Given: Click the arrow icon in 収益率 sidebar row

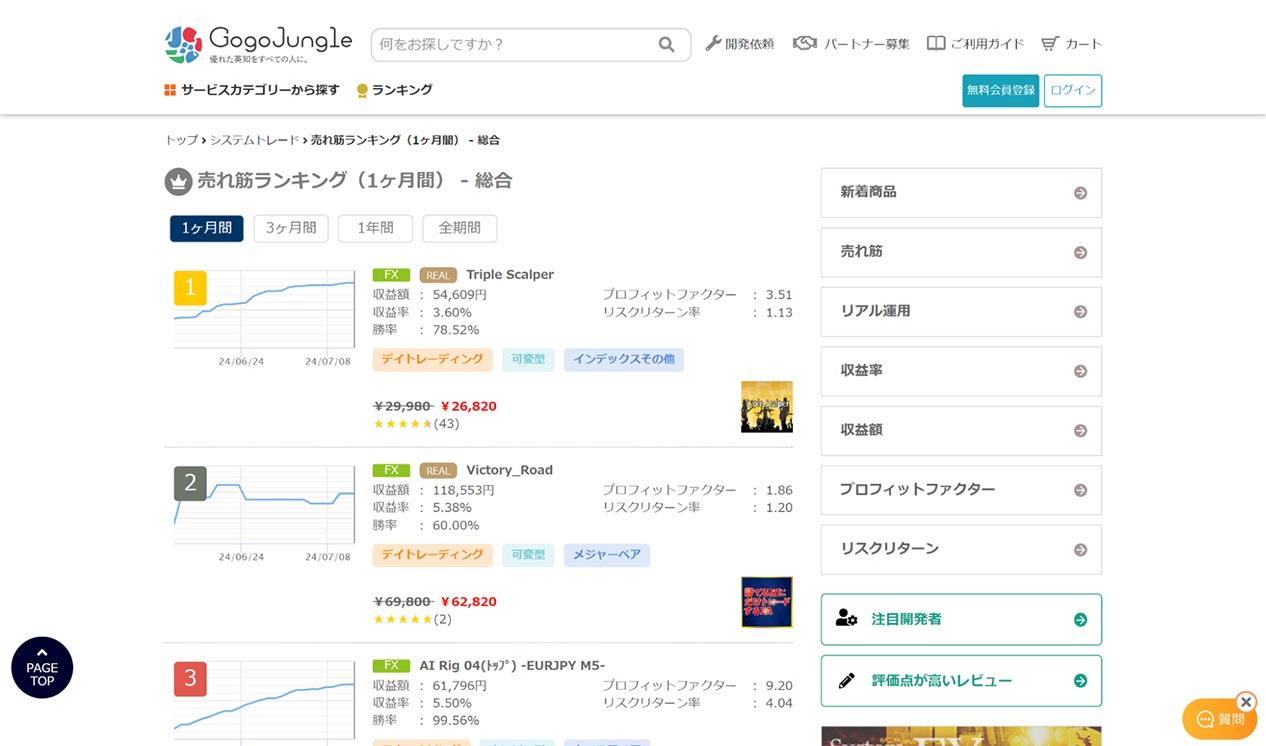Looking at the screenshot, I should coord(1080,371).
